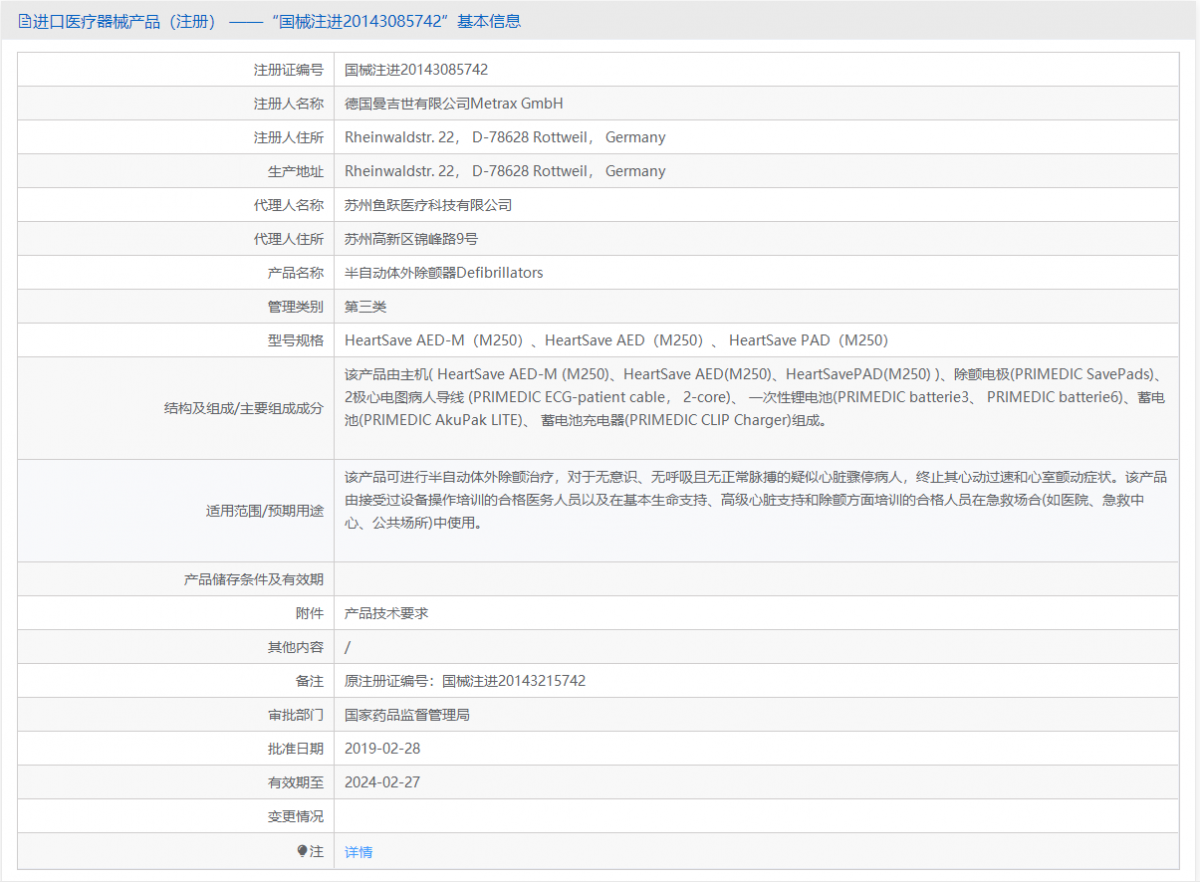Viewport: 1200px width, 882px height.
Task: Select the HeartSave AED-M model specification
Action: click(x=617, y=340)
